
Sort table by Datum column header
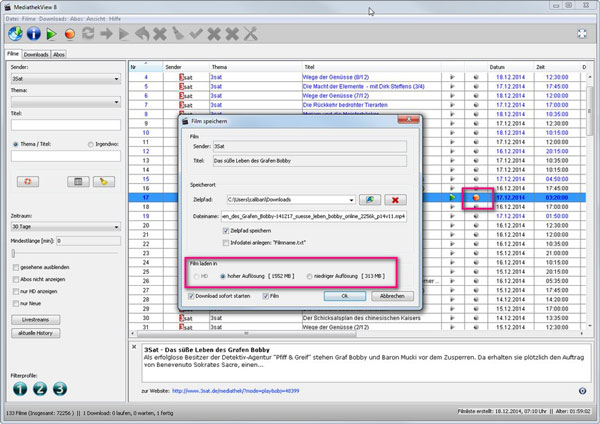pos(510,67)
